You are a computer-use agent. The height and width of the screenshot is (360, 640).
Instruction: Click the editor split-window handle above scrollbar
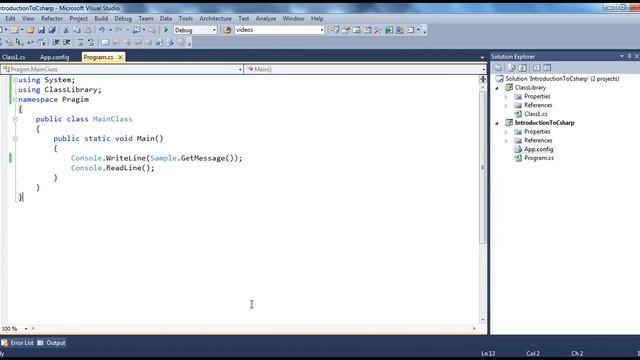click(483, 79)
